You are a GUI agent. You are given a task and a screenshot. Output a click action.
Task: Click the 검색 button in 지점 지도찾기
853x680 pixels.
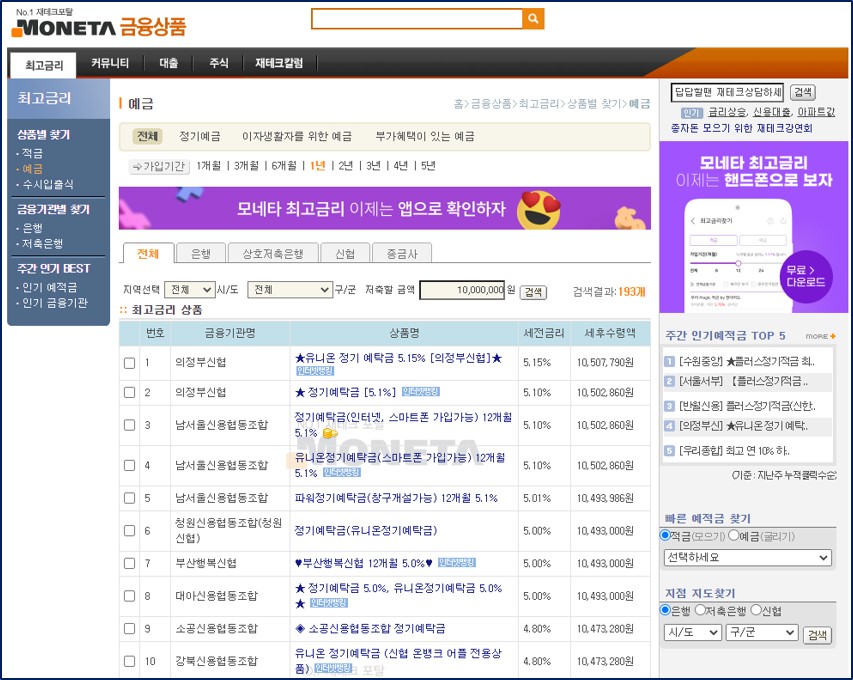pos(817,634)
